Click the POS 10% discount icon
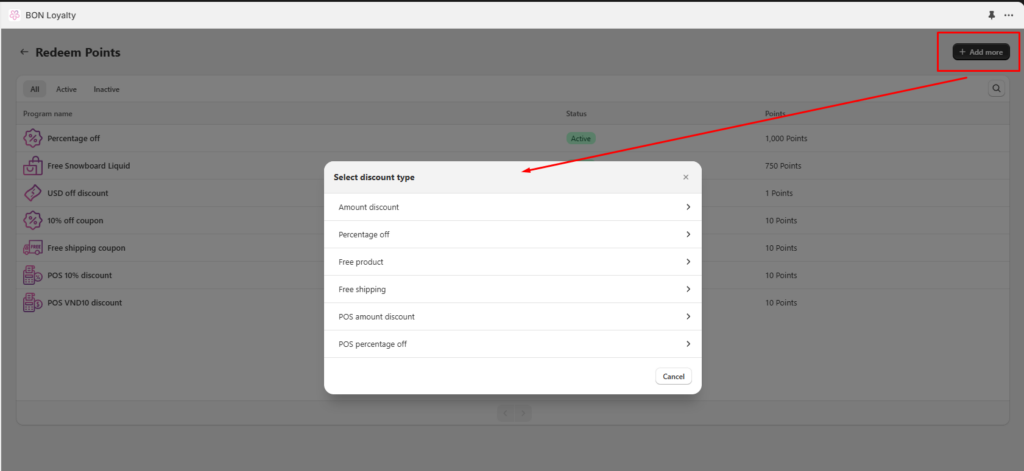Image resolution: width=1024 pixels, height=471 pixels. (32, 275)
